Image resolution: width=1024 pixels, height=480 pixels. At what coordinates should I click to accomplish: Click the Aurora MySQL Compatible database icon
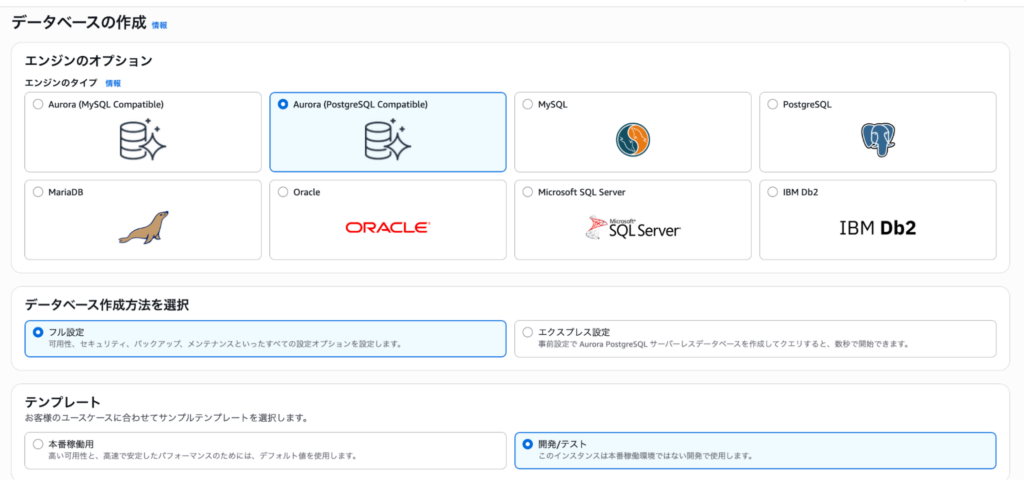pos(142,141)
